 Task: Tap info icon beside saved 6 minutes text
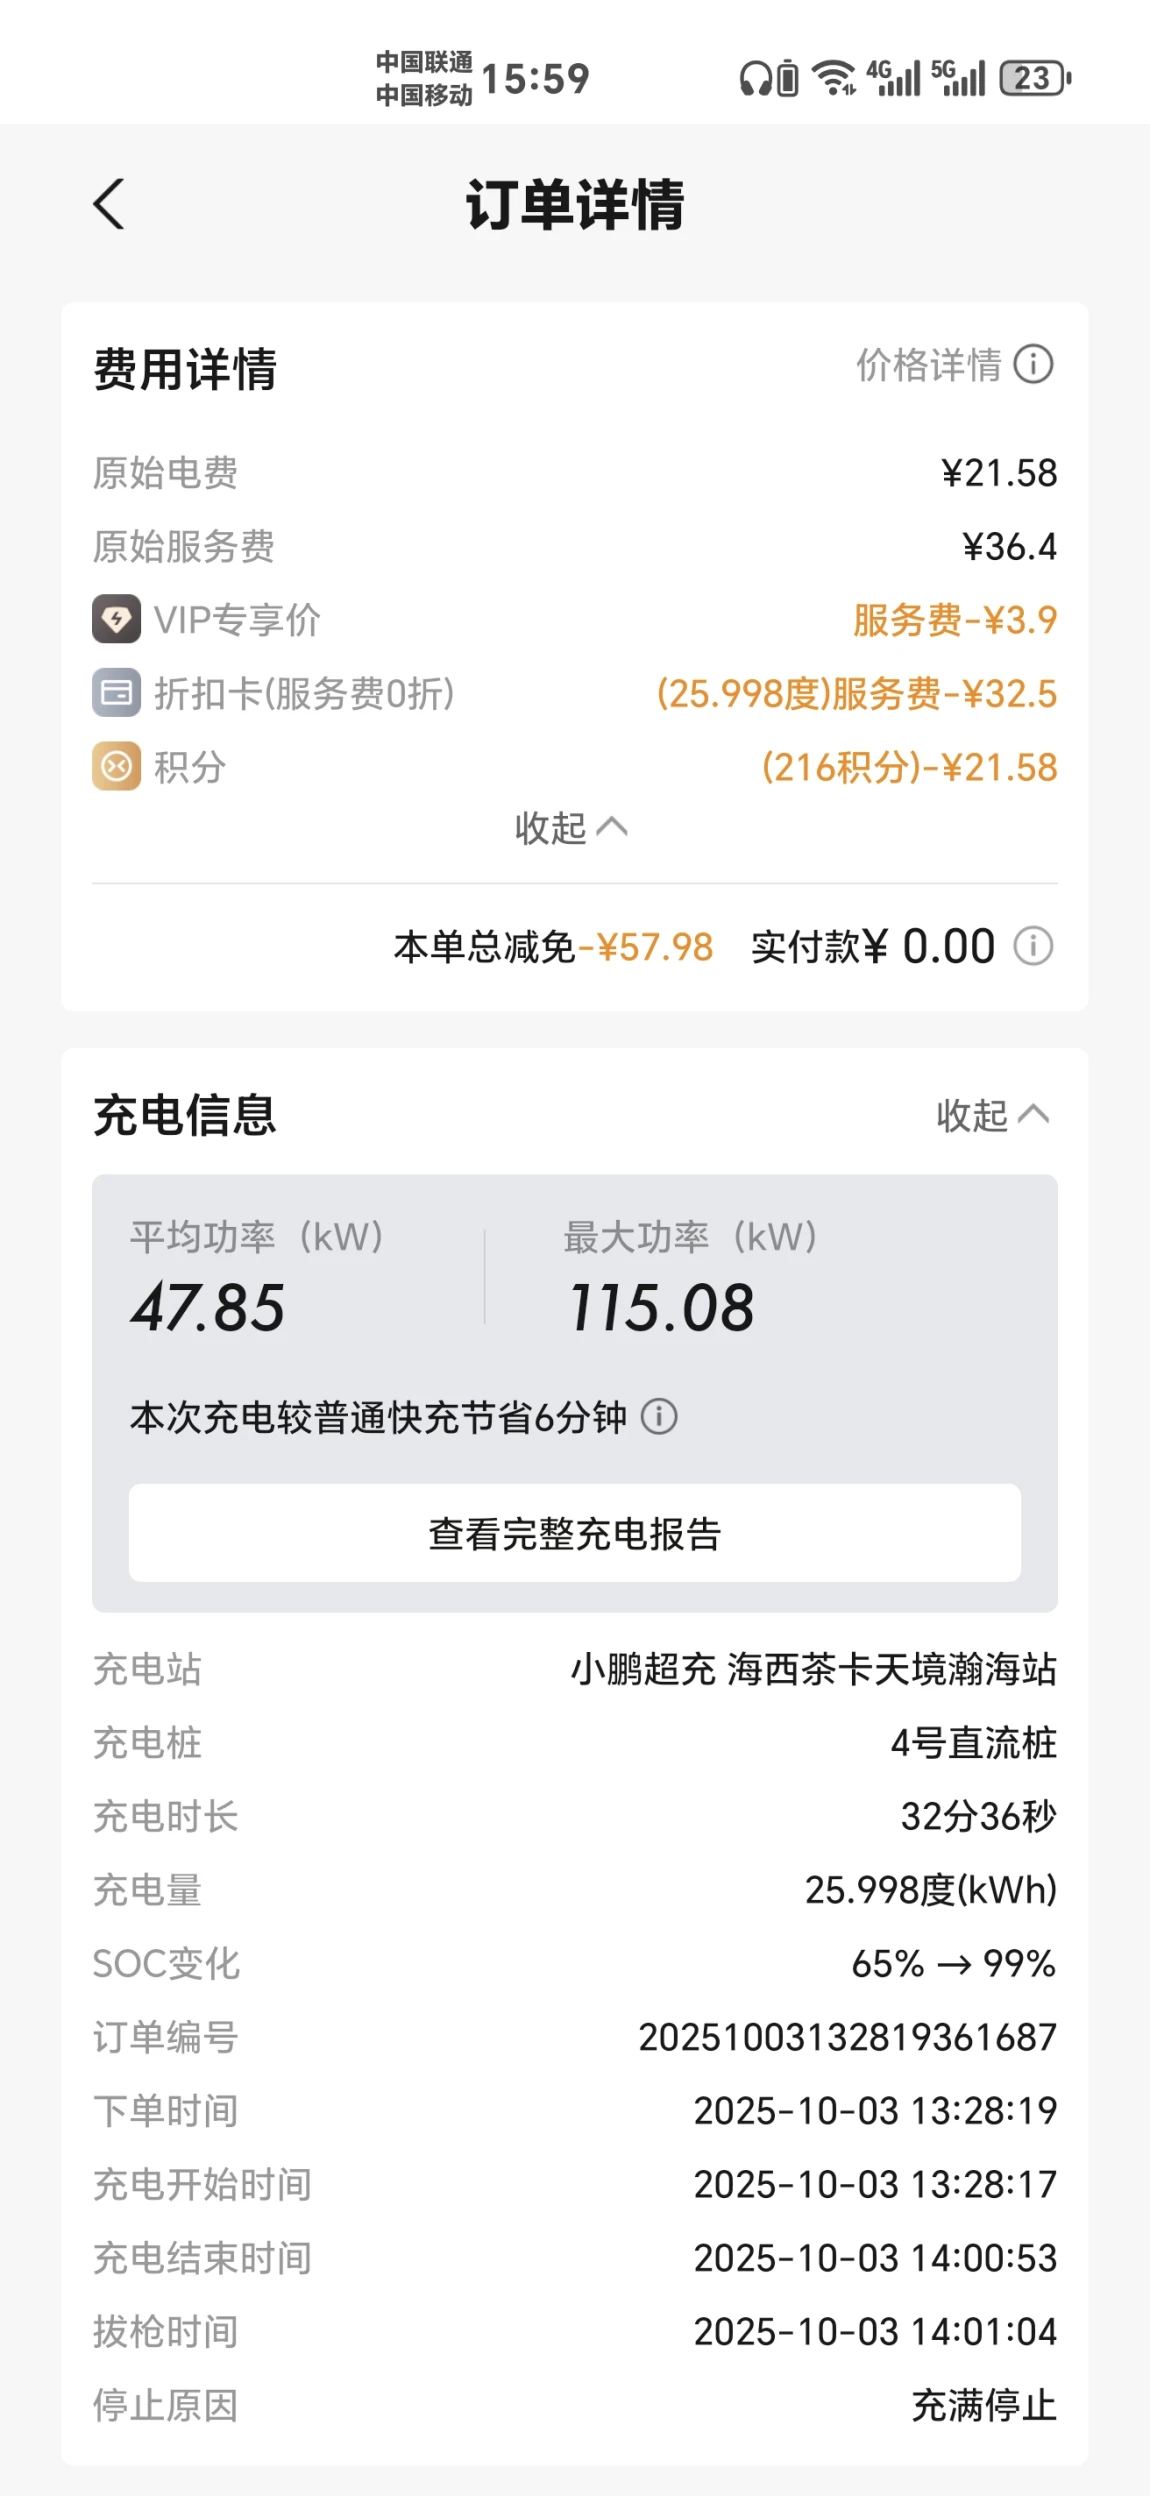[x=659, y=1417]
